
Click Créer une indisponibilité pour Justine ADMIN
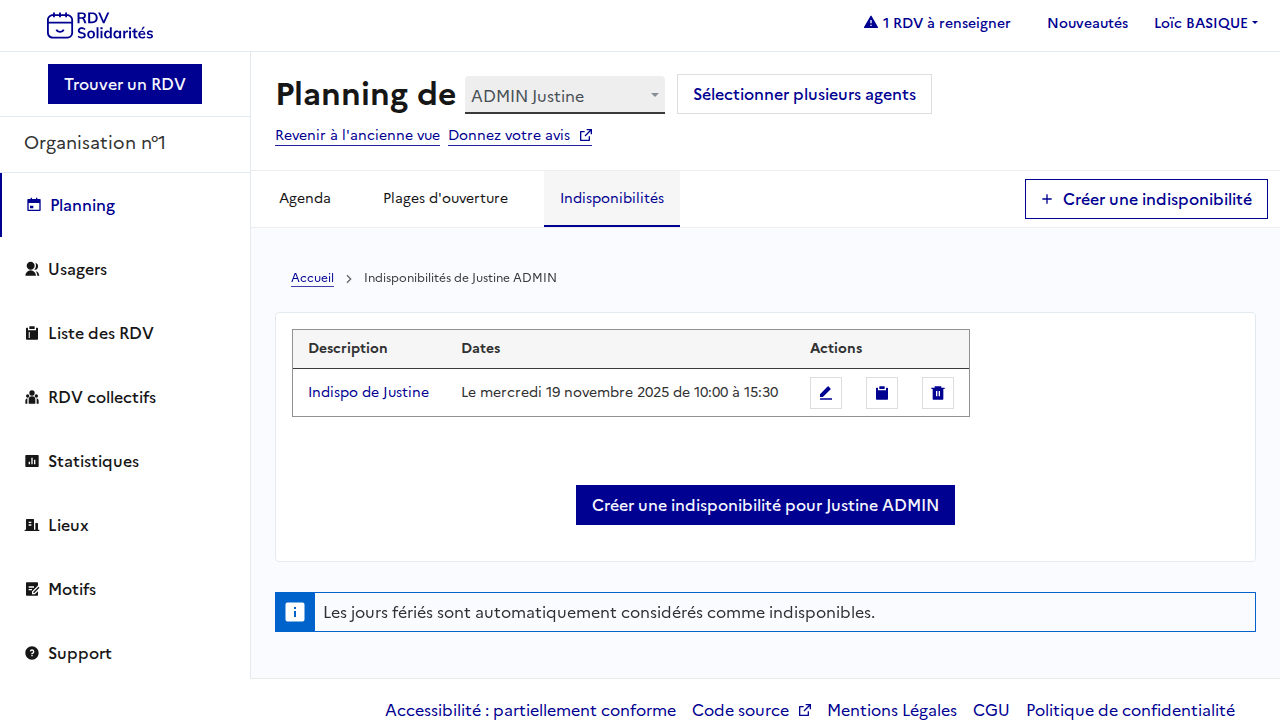(765, 505)
